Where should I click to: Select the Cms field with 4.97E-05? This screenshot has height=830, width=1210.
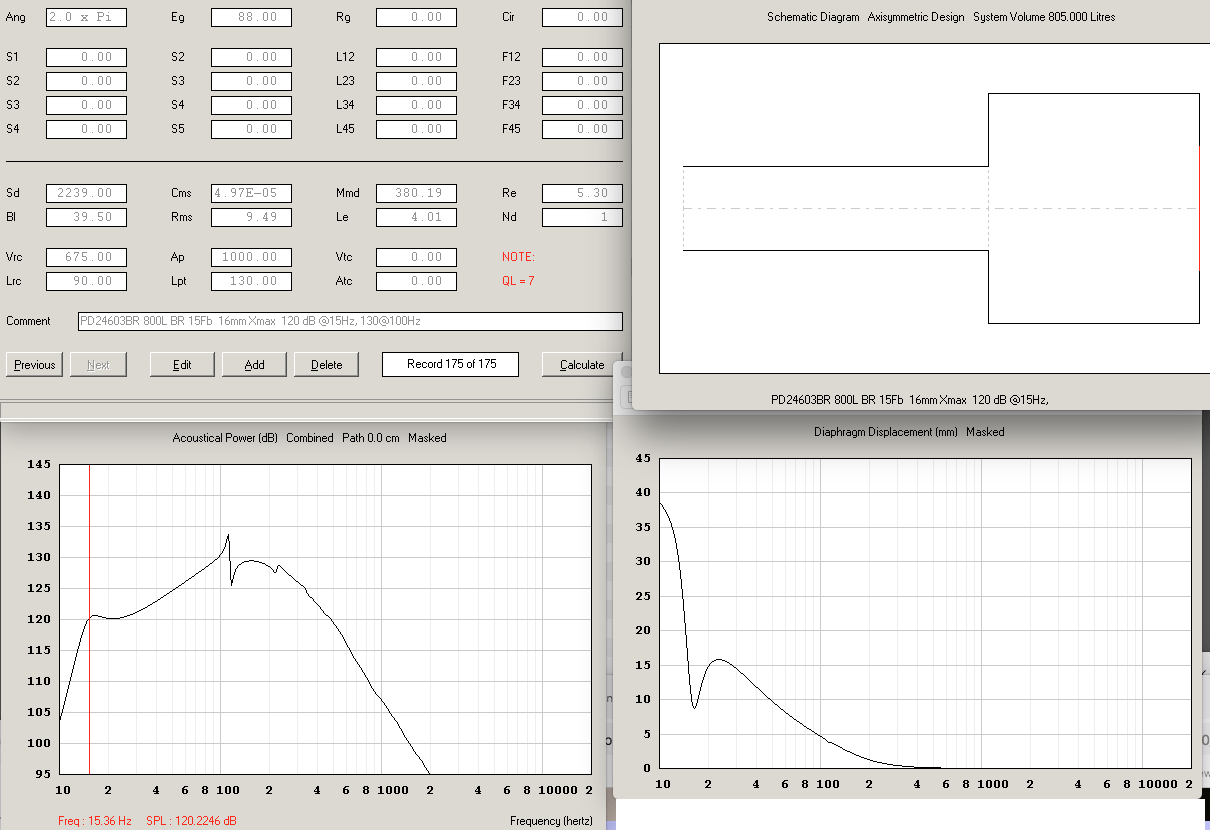coord(251,193)
